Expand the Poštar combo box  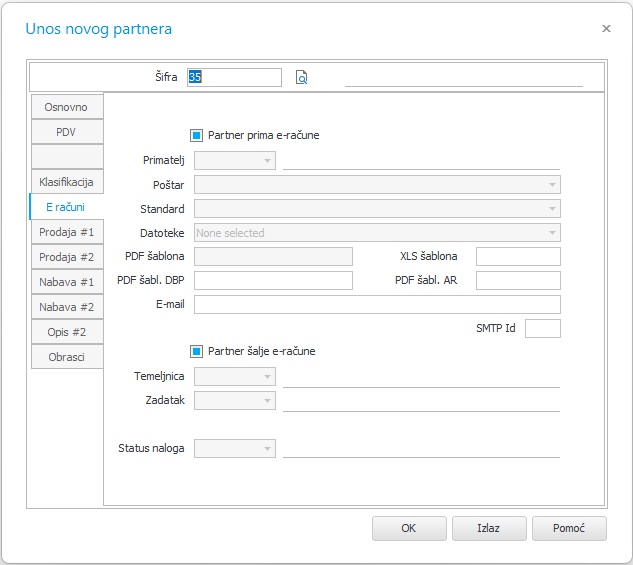click(x=377, y=184)
